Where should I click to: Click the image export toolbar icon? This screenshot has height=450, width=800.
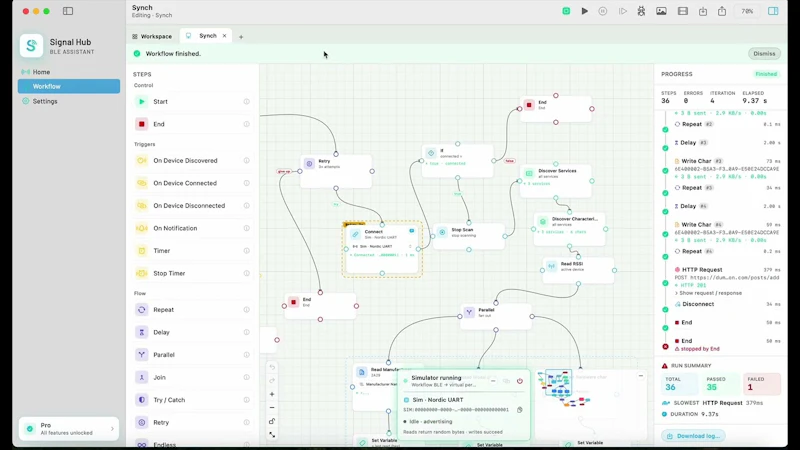point(661,11)
